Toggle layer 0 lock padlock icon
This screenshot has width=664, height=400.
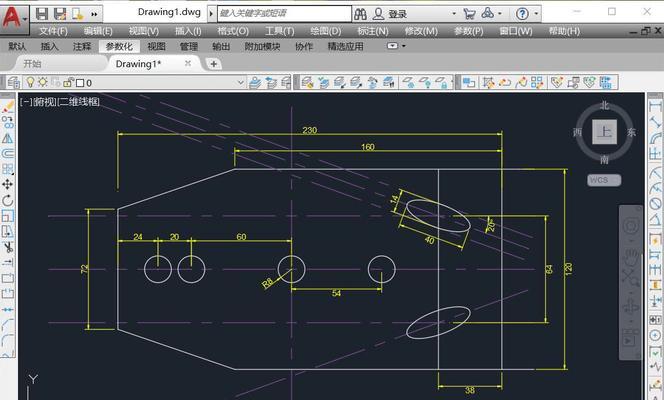click(x=69, y=82)
